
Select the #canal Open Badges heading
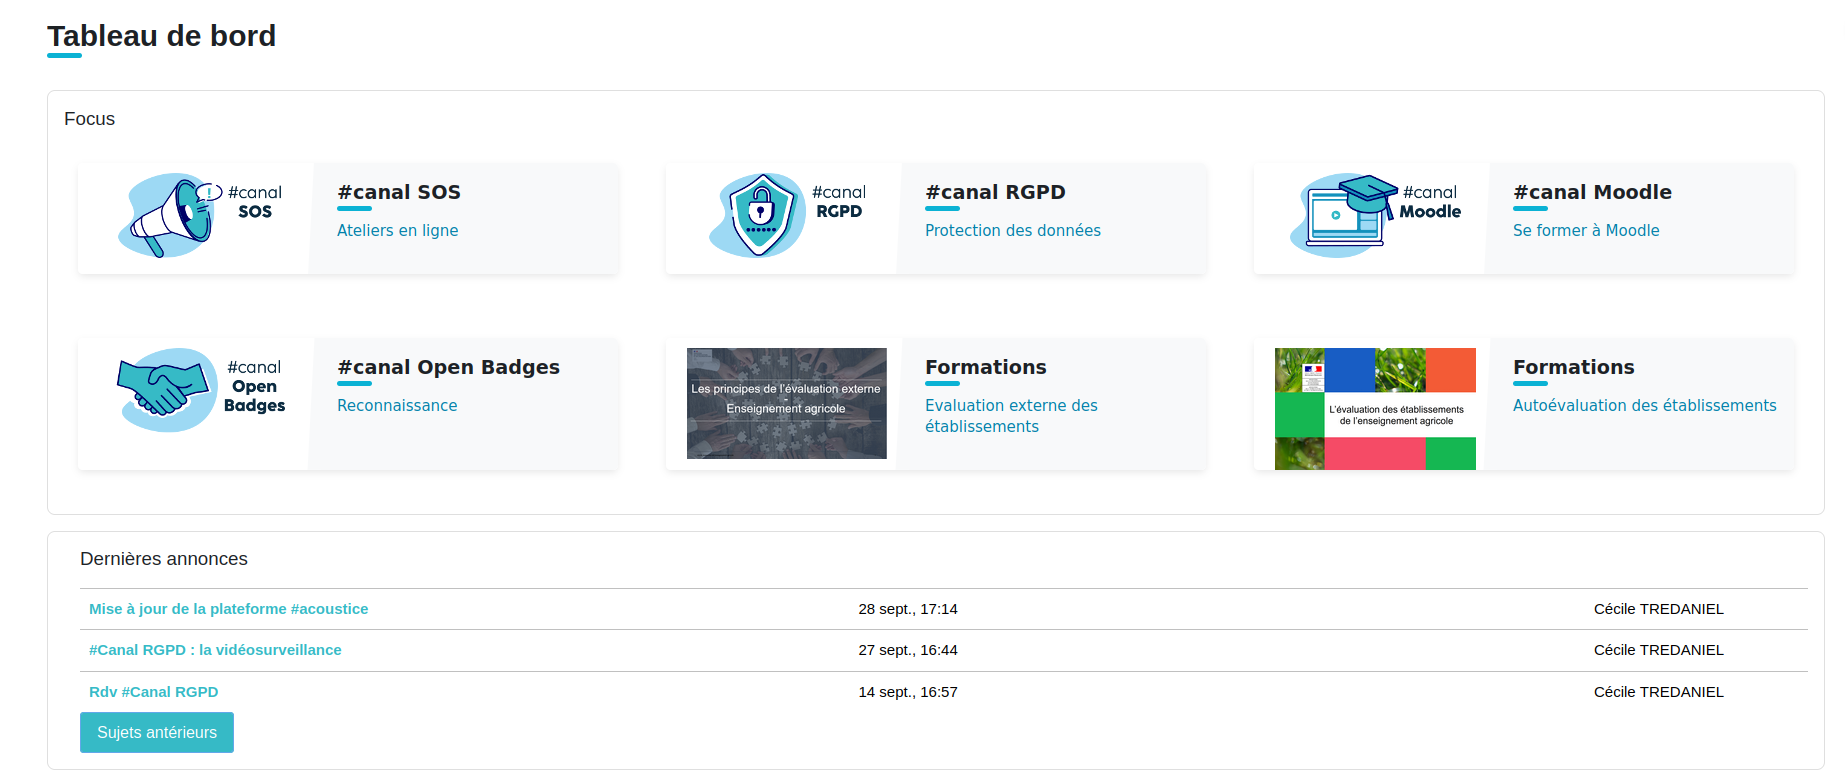click(x=448, y=367)
